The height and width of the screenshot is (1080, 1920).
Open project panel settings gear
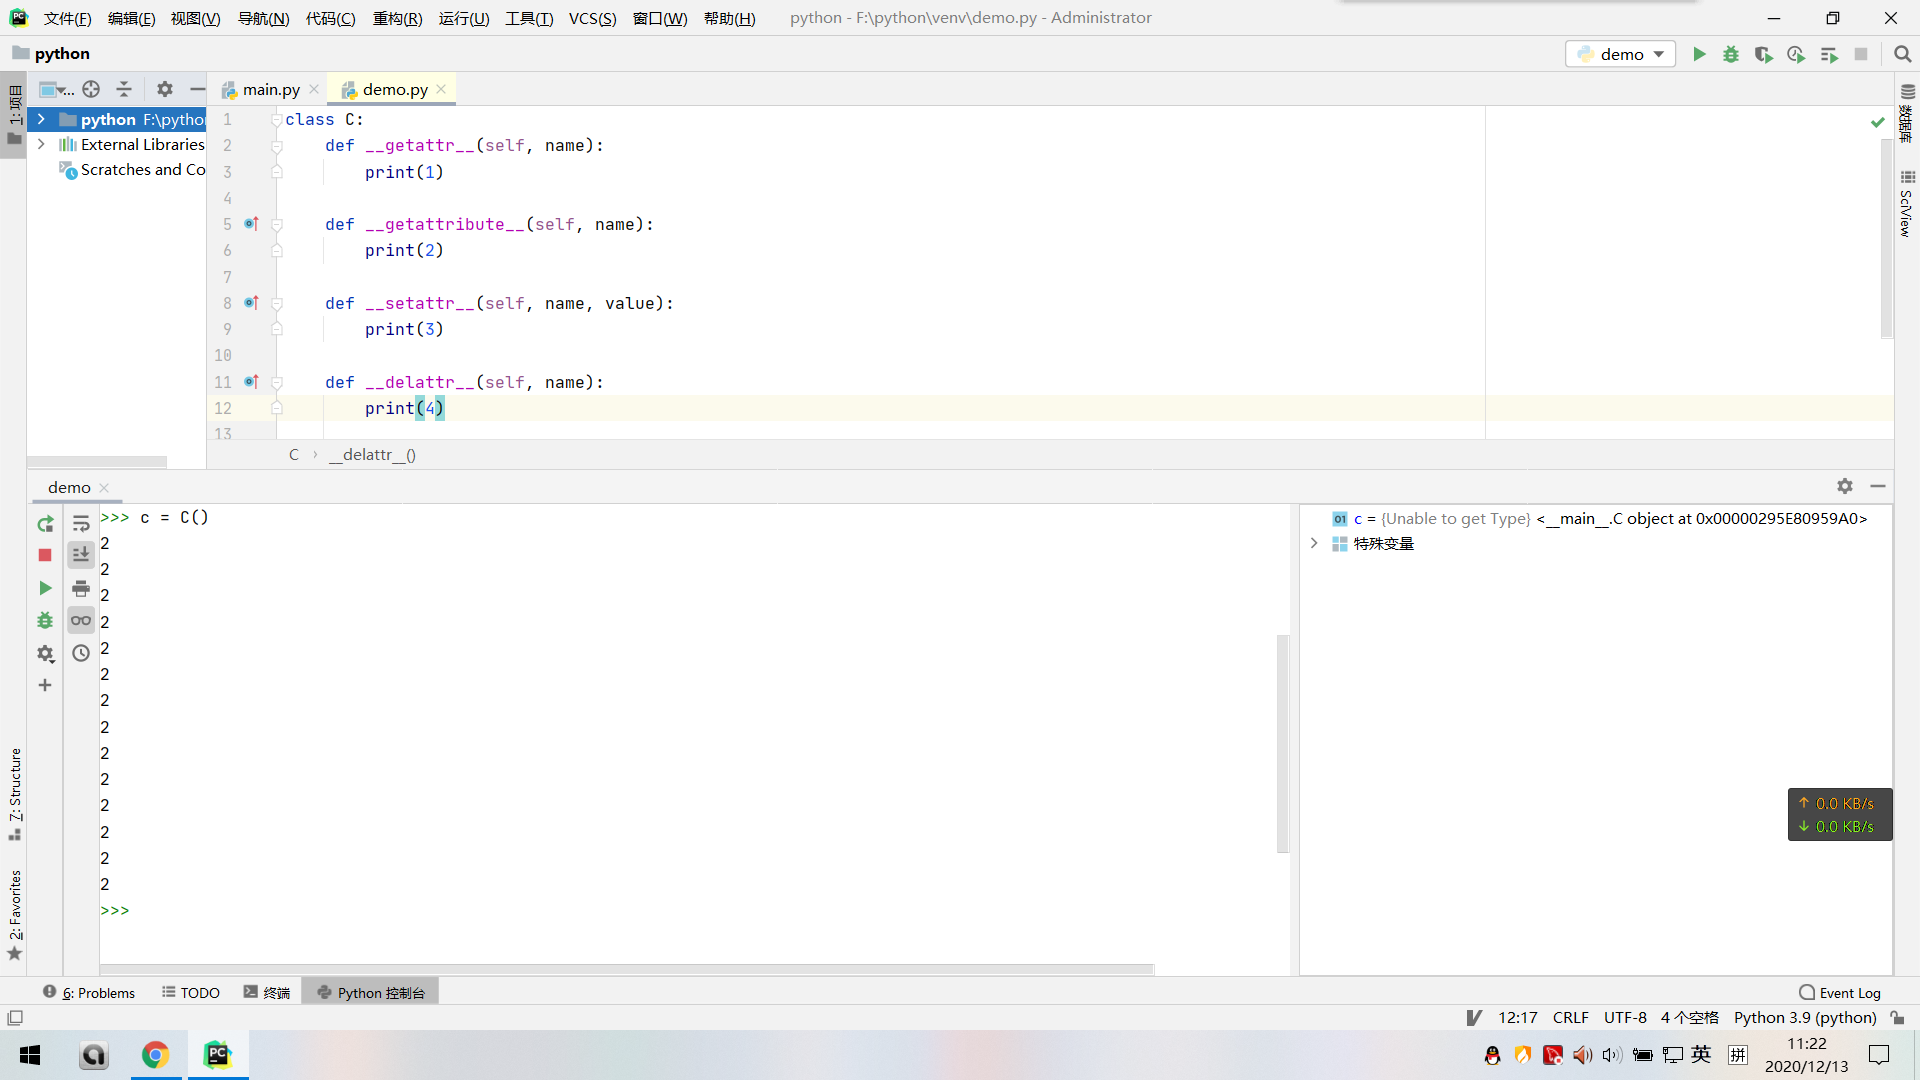165,89
